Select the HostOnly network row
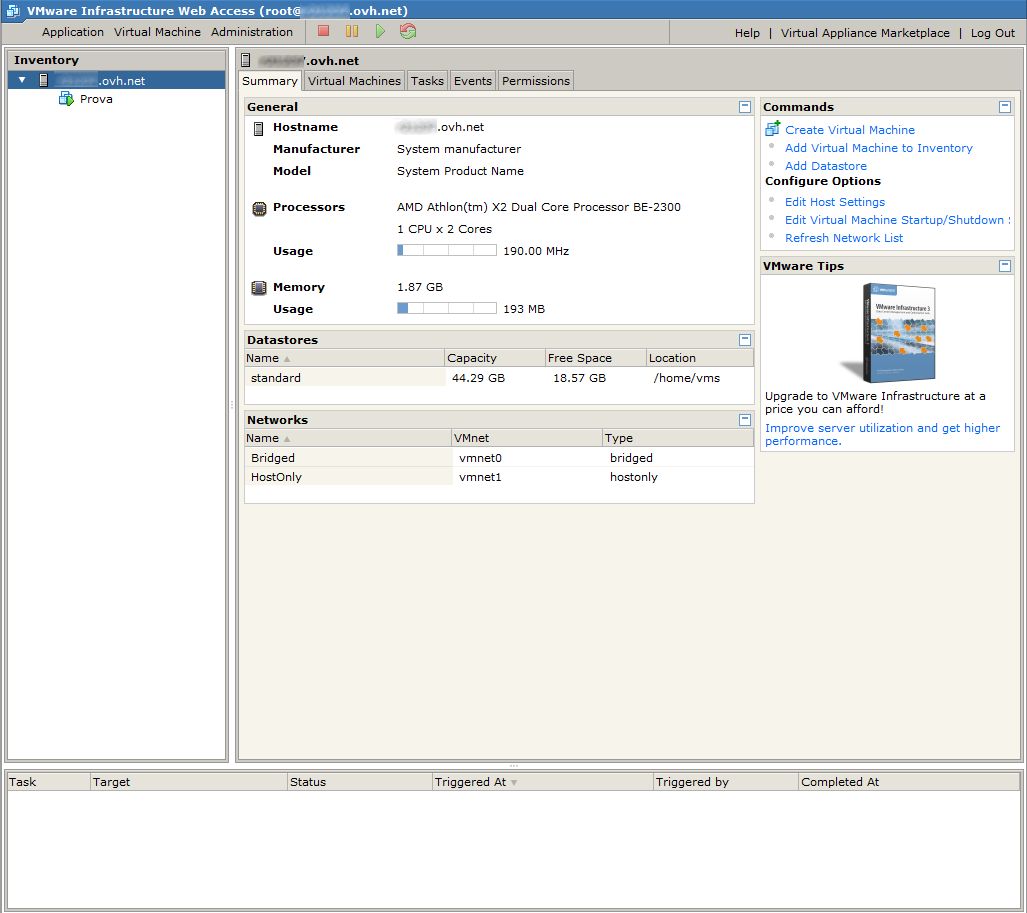1027x913 pixels. point(498,477)
